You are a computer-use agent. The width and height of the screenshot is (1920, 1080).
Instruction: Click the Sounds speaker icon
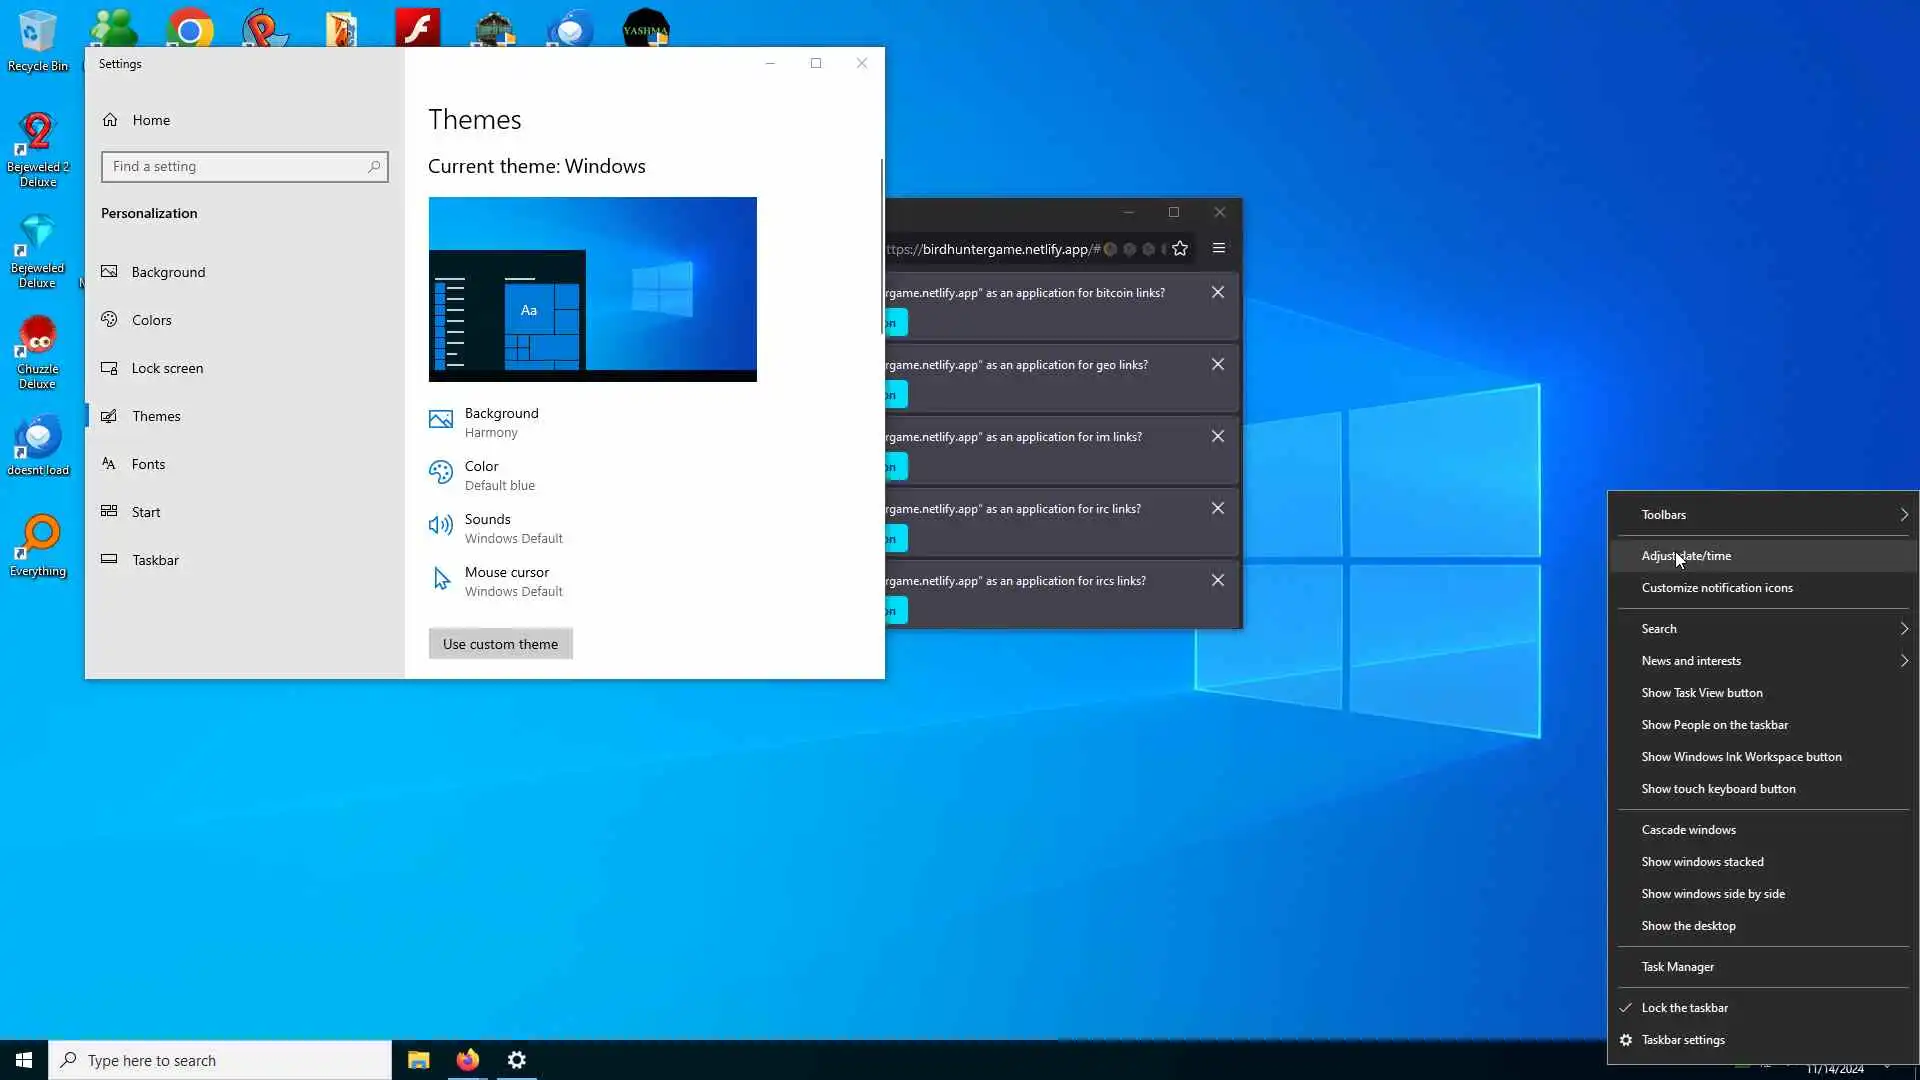440,526
